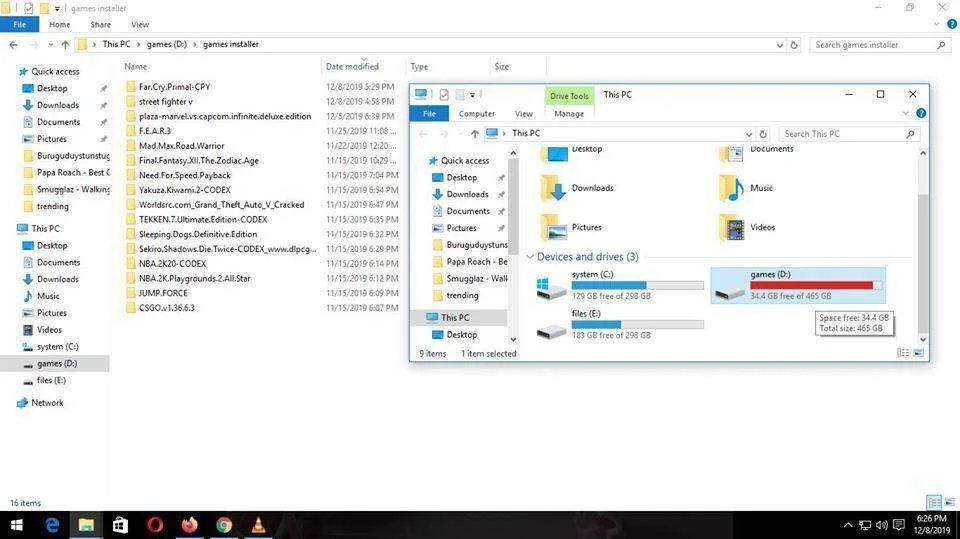Select the TEKKEN.7.Ultimate.Edition-CODEX folder
The width and height of the screenshot is (960, 539).
coord(203,219)
